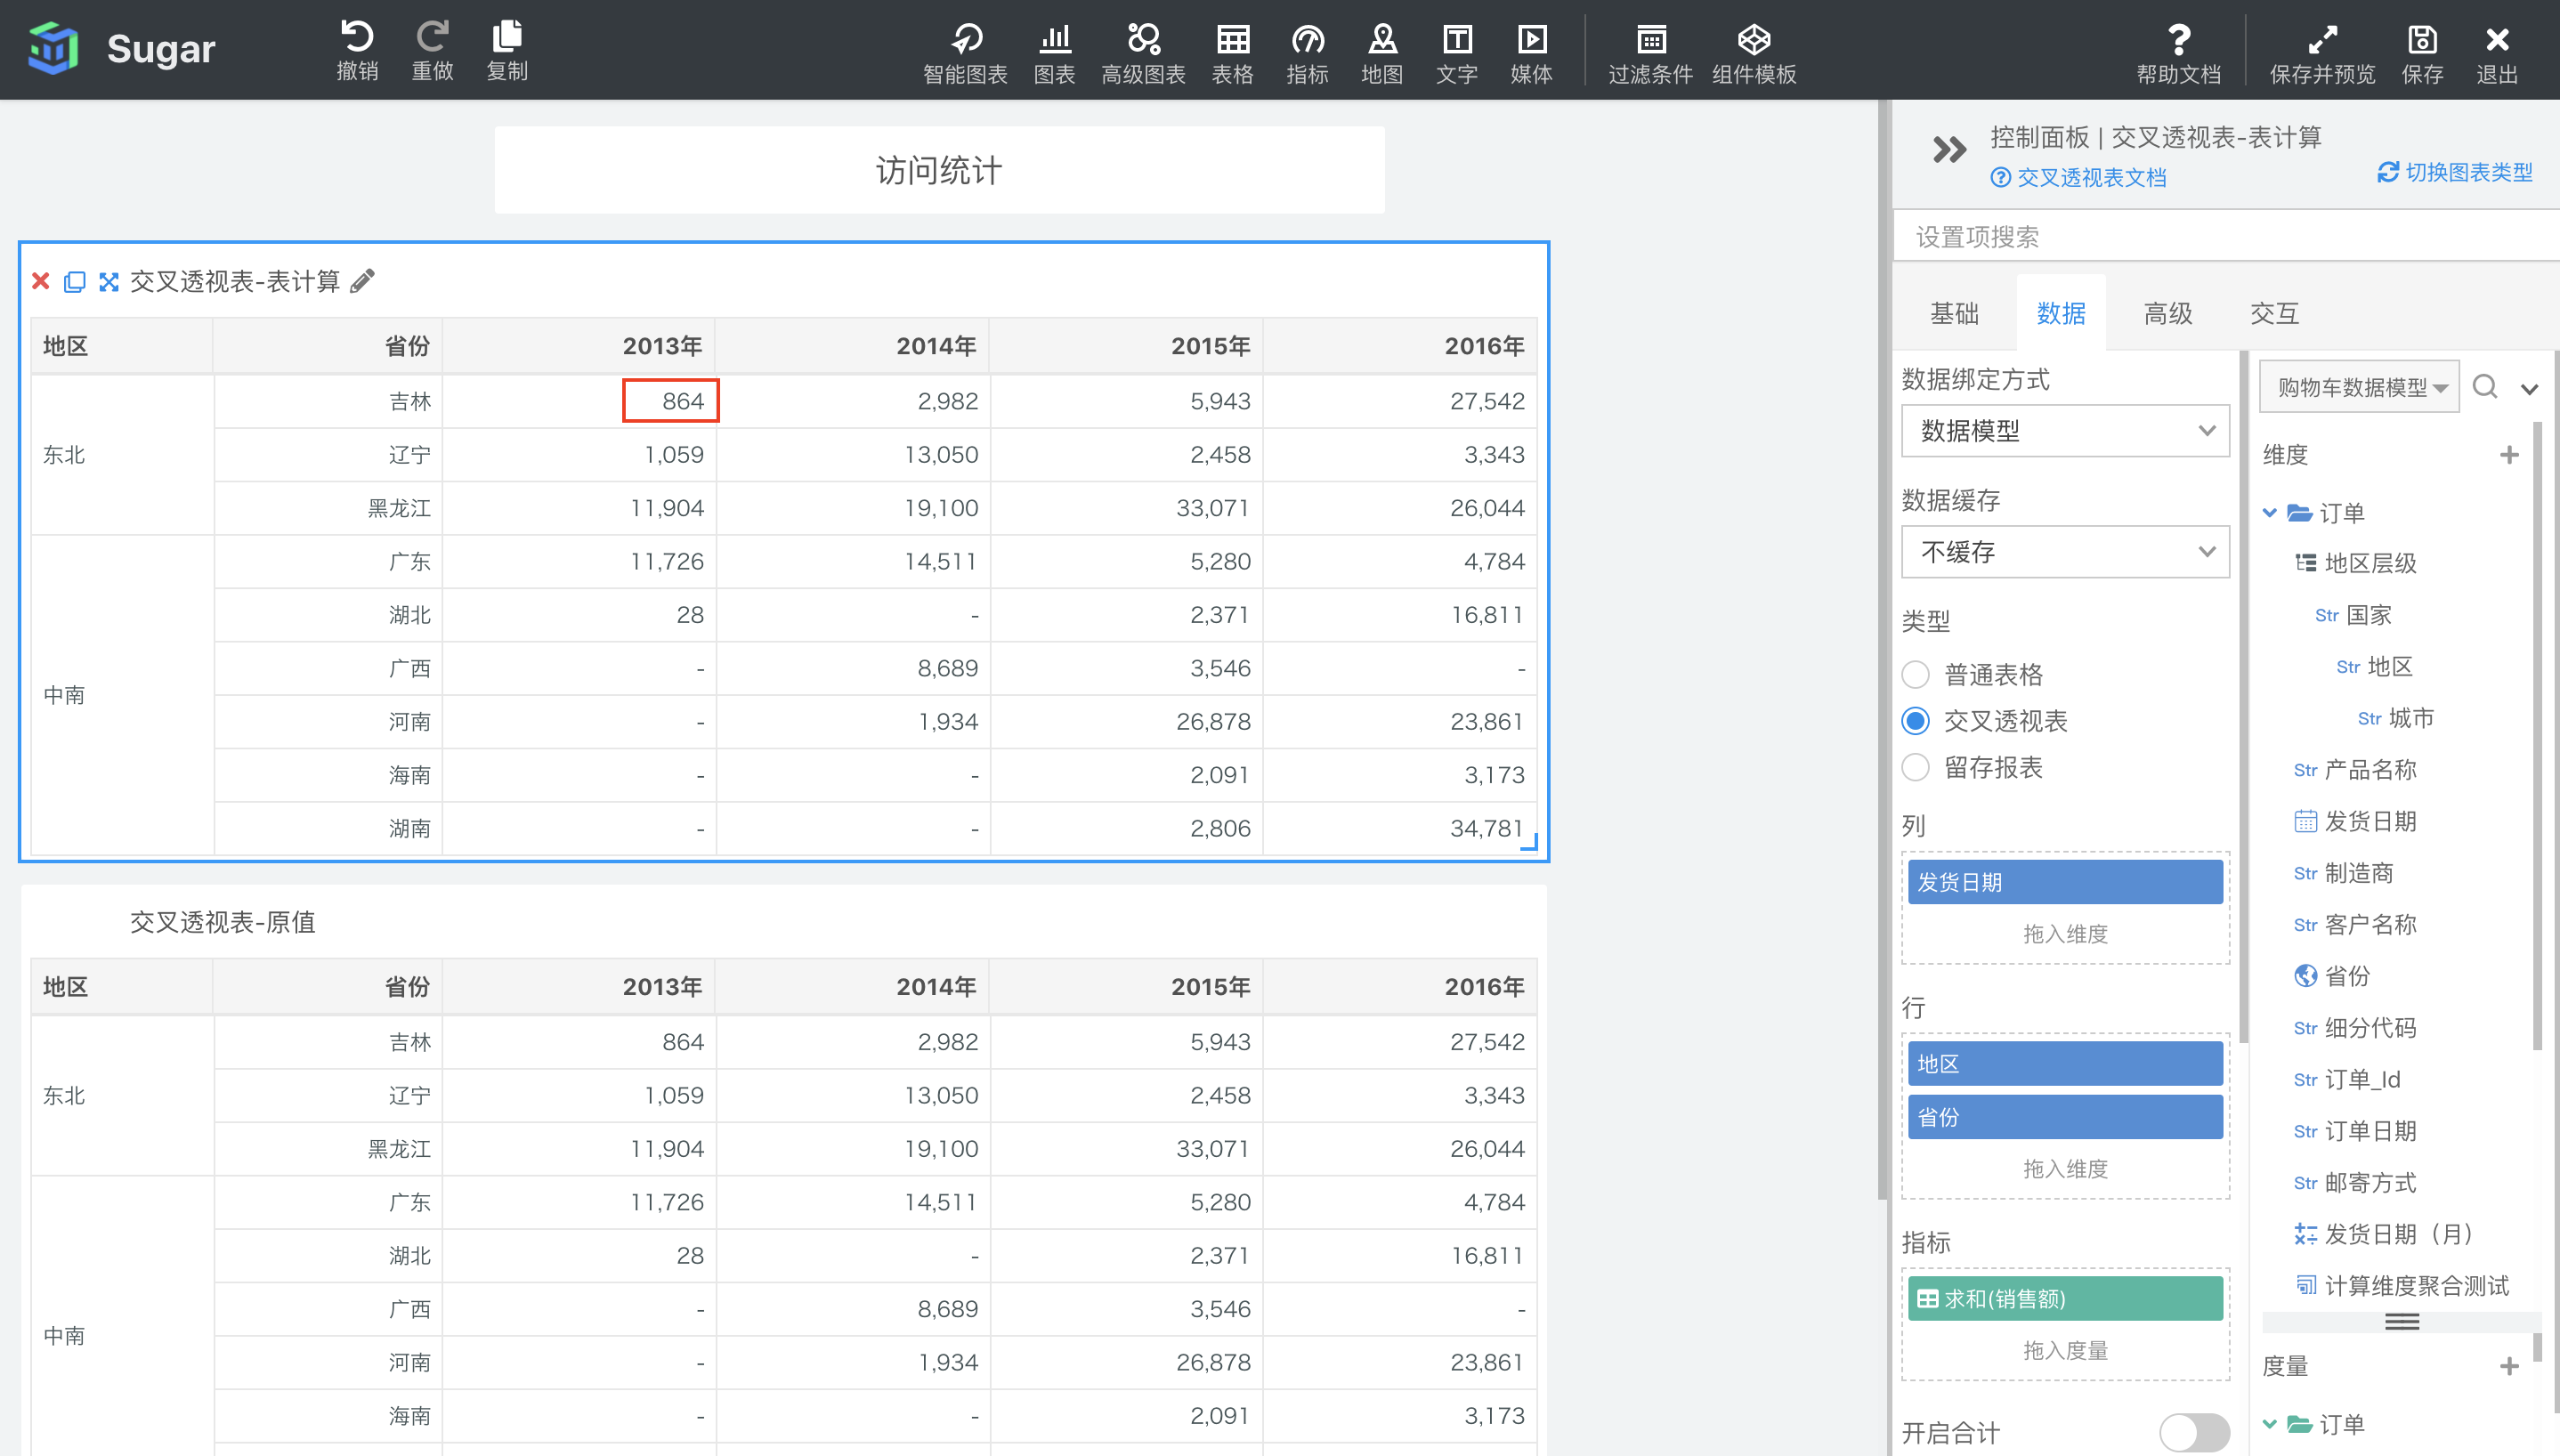The height and width of the screenshot is (1456, 2560).
Task: Open the 智能图表 smart chart tool
Action: pyautogui.click(x=965, y=53)
